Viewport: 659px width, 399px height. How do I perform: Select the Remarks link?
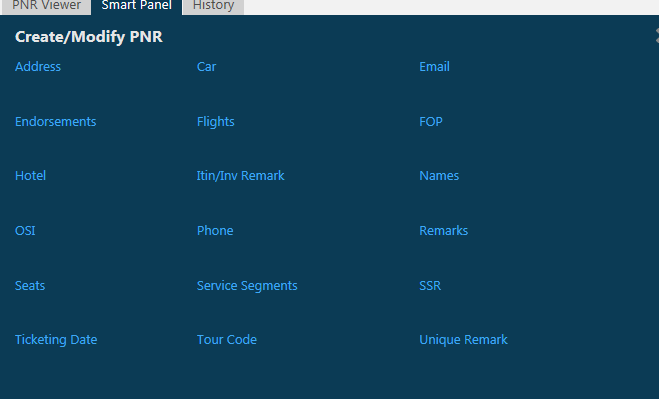pyautogui.click(x=443, y=230)
